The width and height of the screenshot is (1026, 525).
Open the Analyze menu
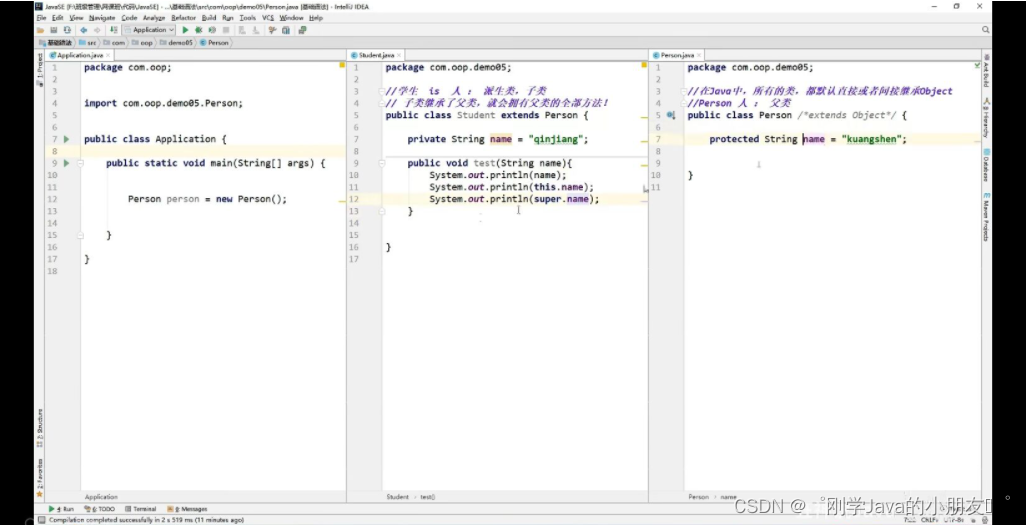(154, 18)
